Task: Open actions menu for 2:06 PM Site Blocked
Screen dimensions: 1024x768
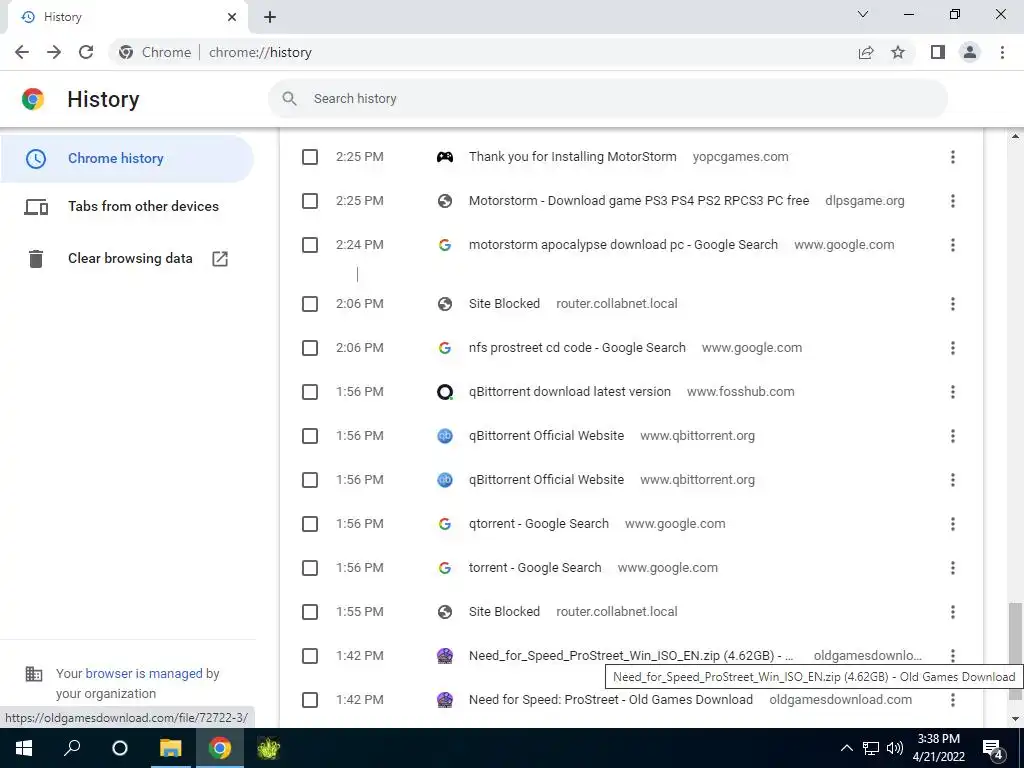Action: pyautogui.click(x=953, y=304)
